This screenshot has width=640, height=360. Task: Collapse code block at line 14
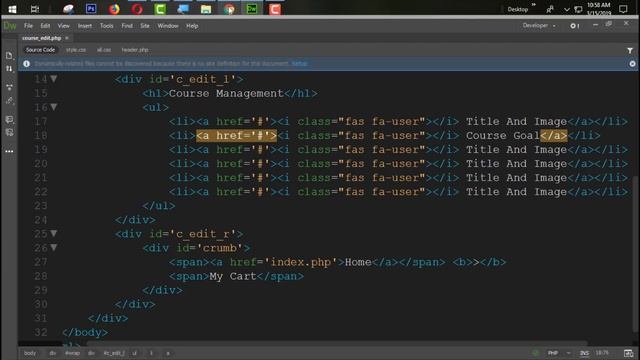(x=54, y=79)
